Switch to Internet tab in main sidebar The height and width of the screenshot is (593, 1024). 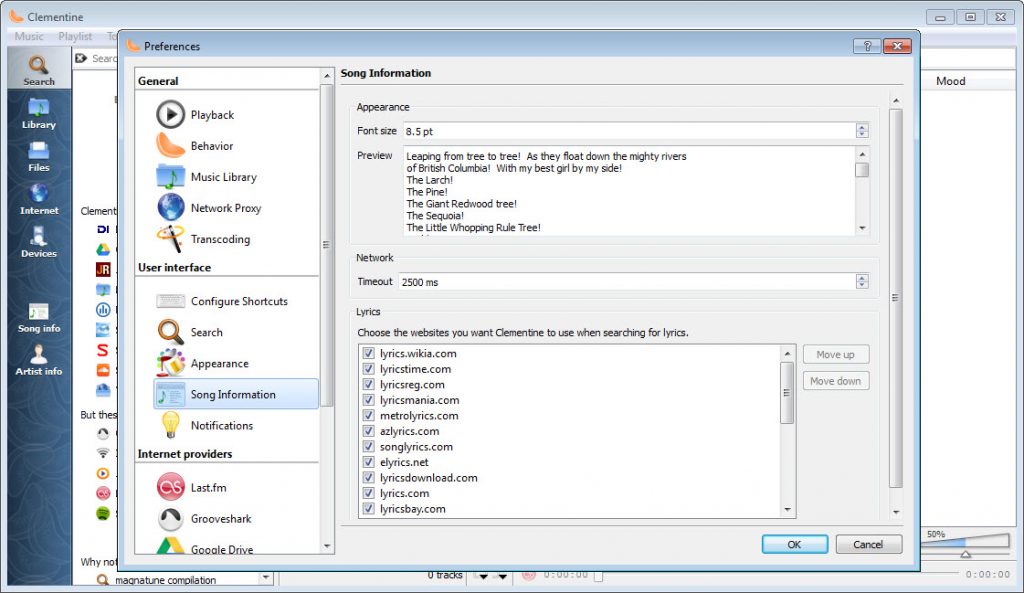click(x=39, y=199)
